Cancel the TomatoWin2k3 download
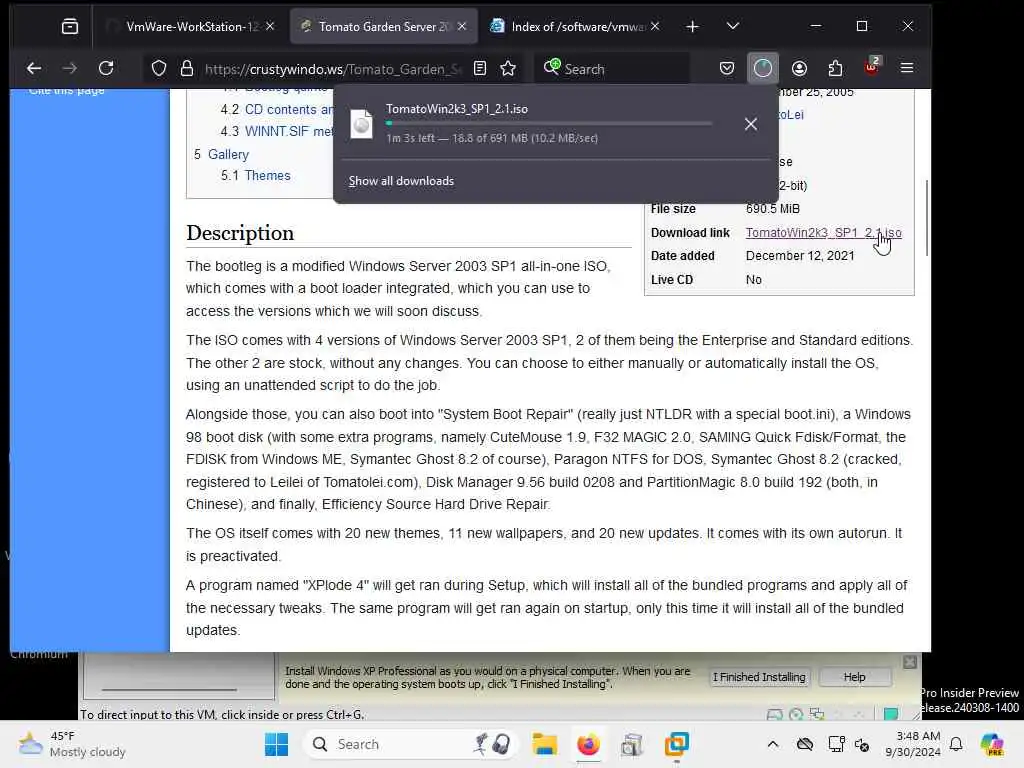Viewport: 1024px width, 768px height. pos(751,124)
